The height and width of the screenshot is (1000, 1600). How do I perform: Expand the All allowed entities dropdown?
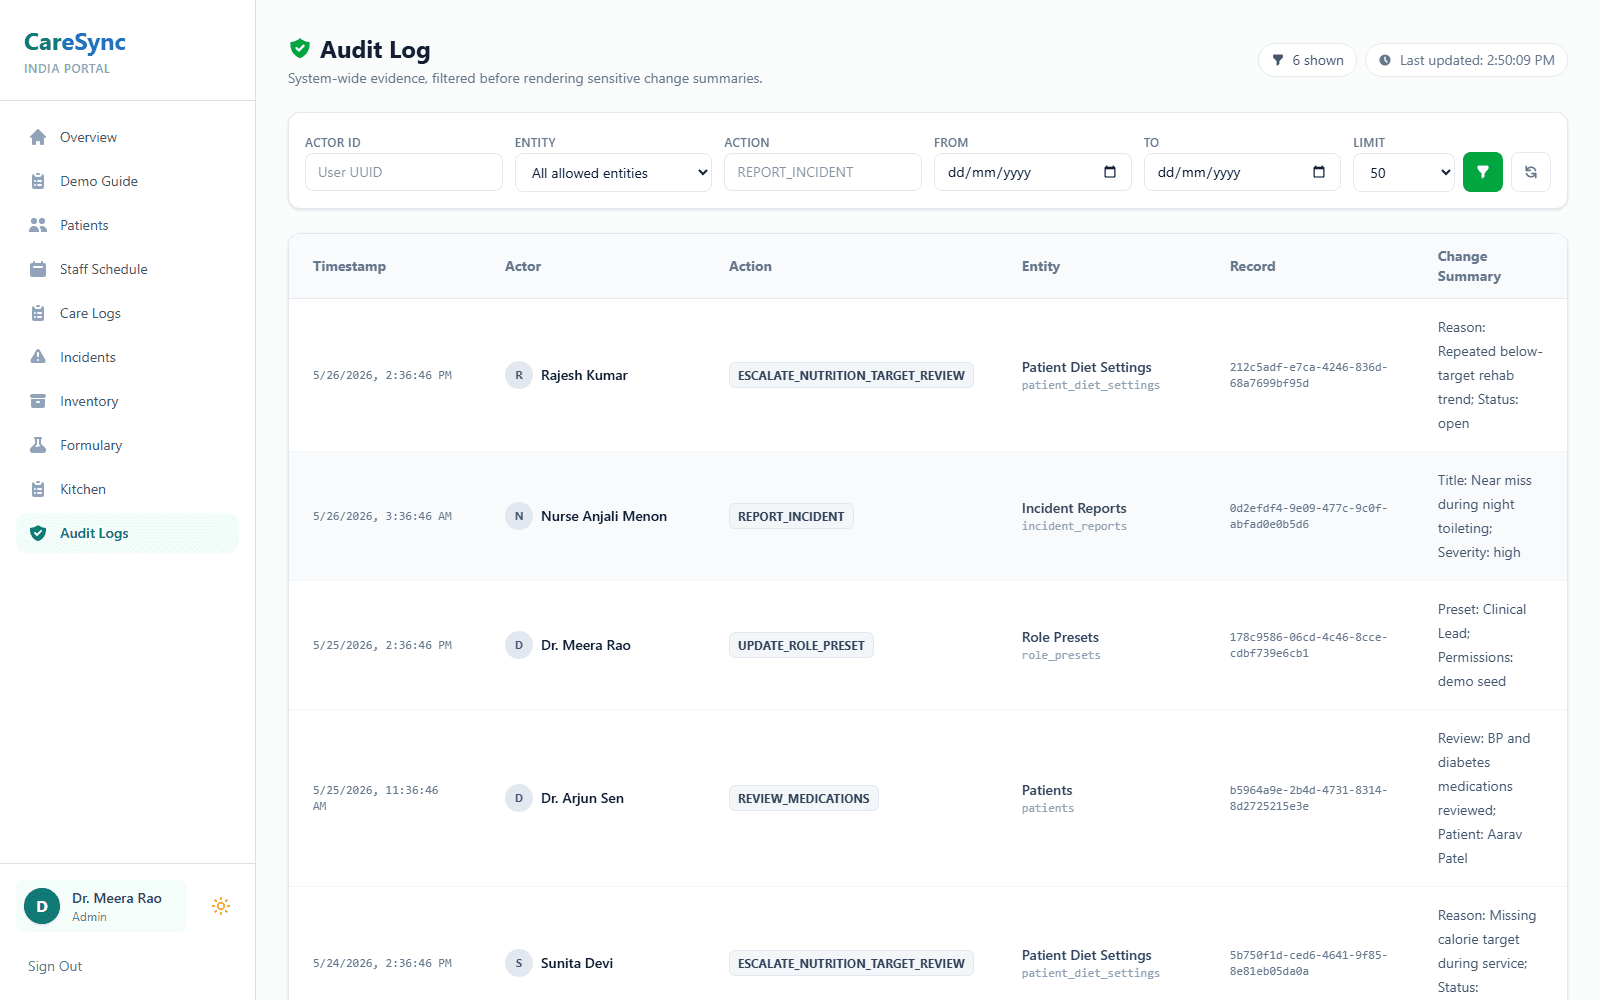pyautogui.click(x=613, y=172)
